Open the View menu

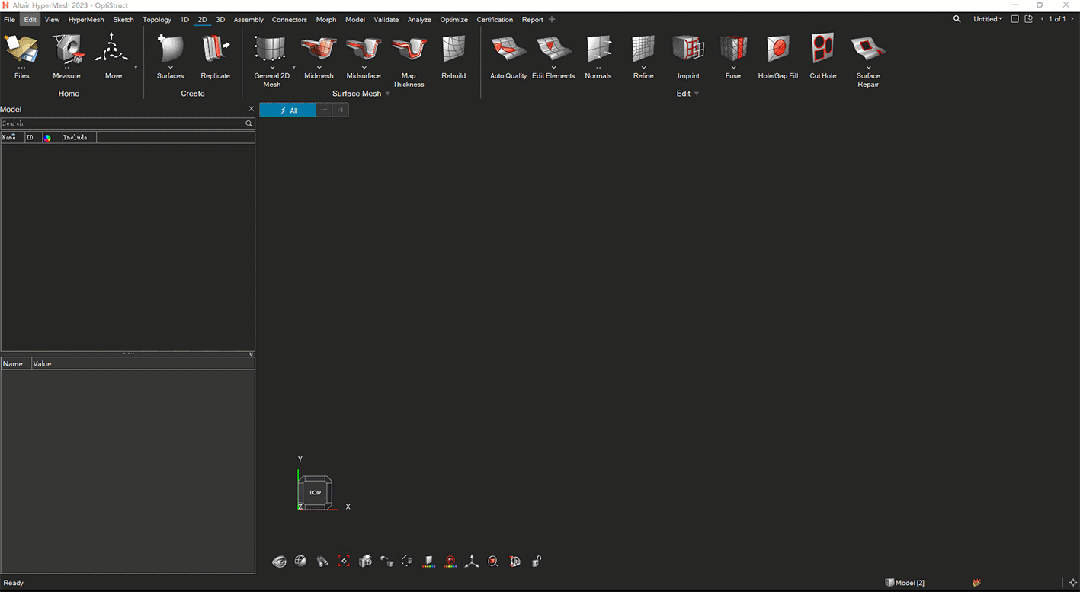(52, 19)
